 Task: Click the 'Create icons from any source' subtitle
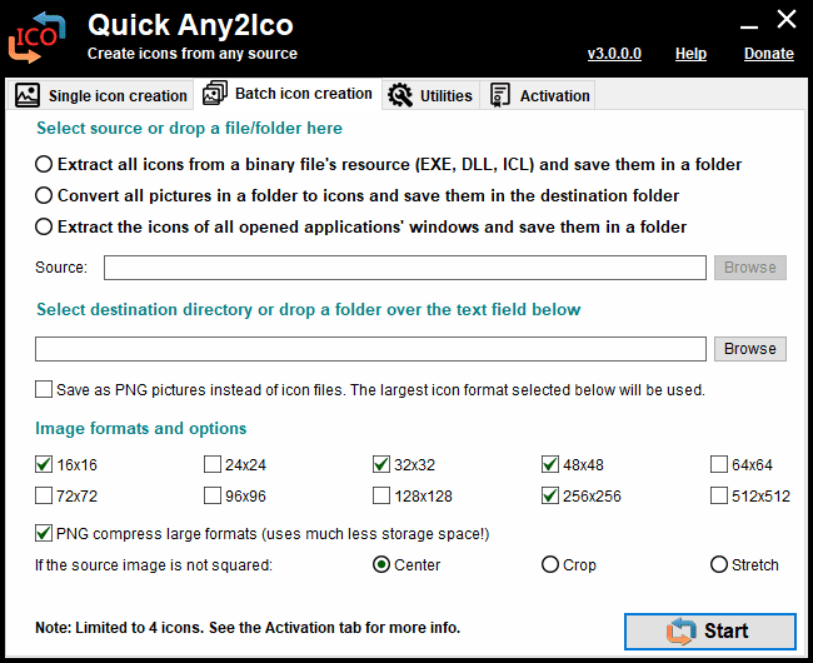tap(192, 53)
